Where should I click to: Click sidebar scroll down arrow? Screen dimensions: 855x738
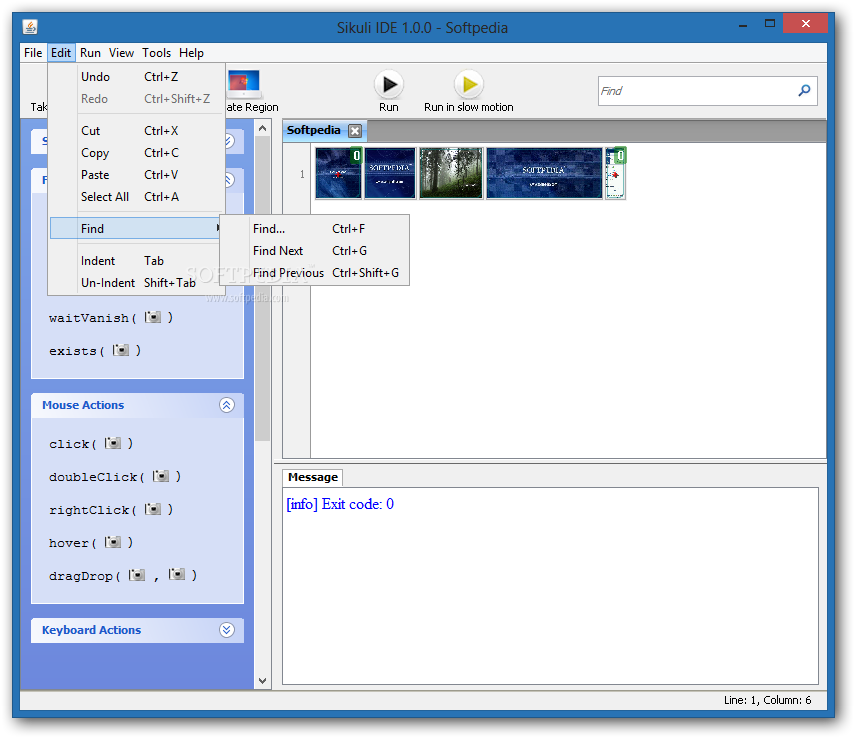(262, 680)
